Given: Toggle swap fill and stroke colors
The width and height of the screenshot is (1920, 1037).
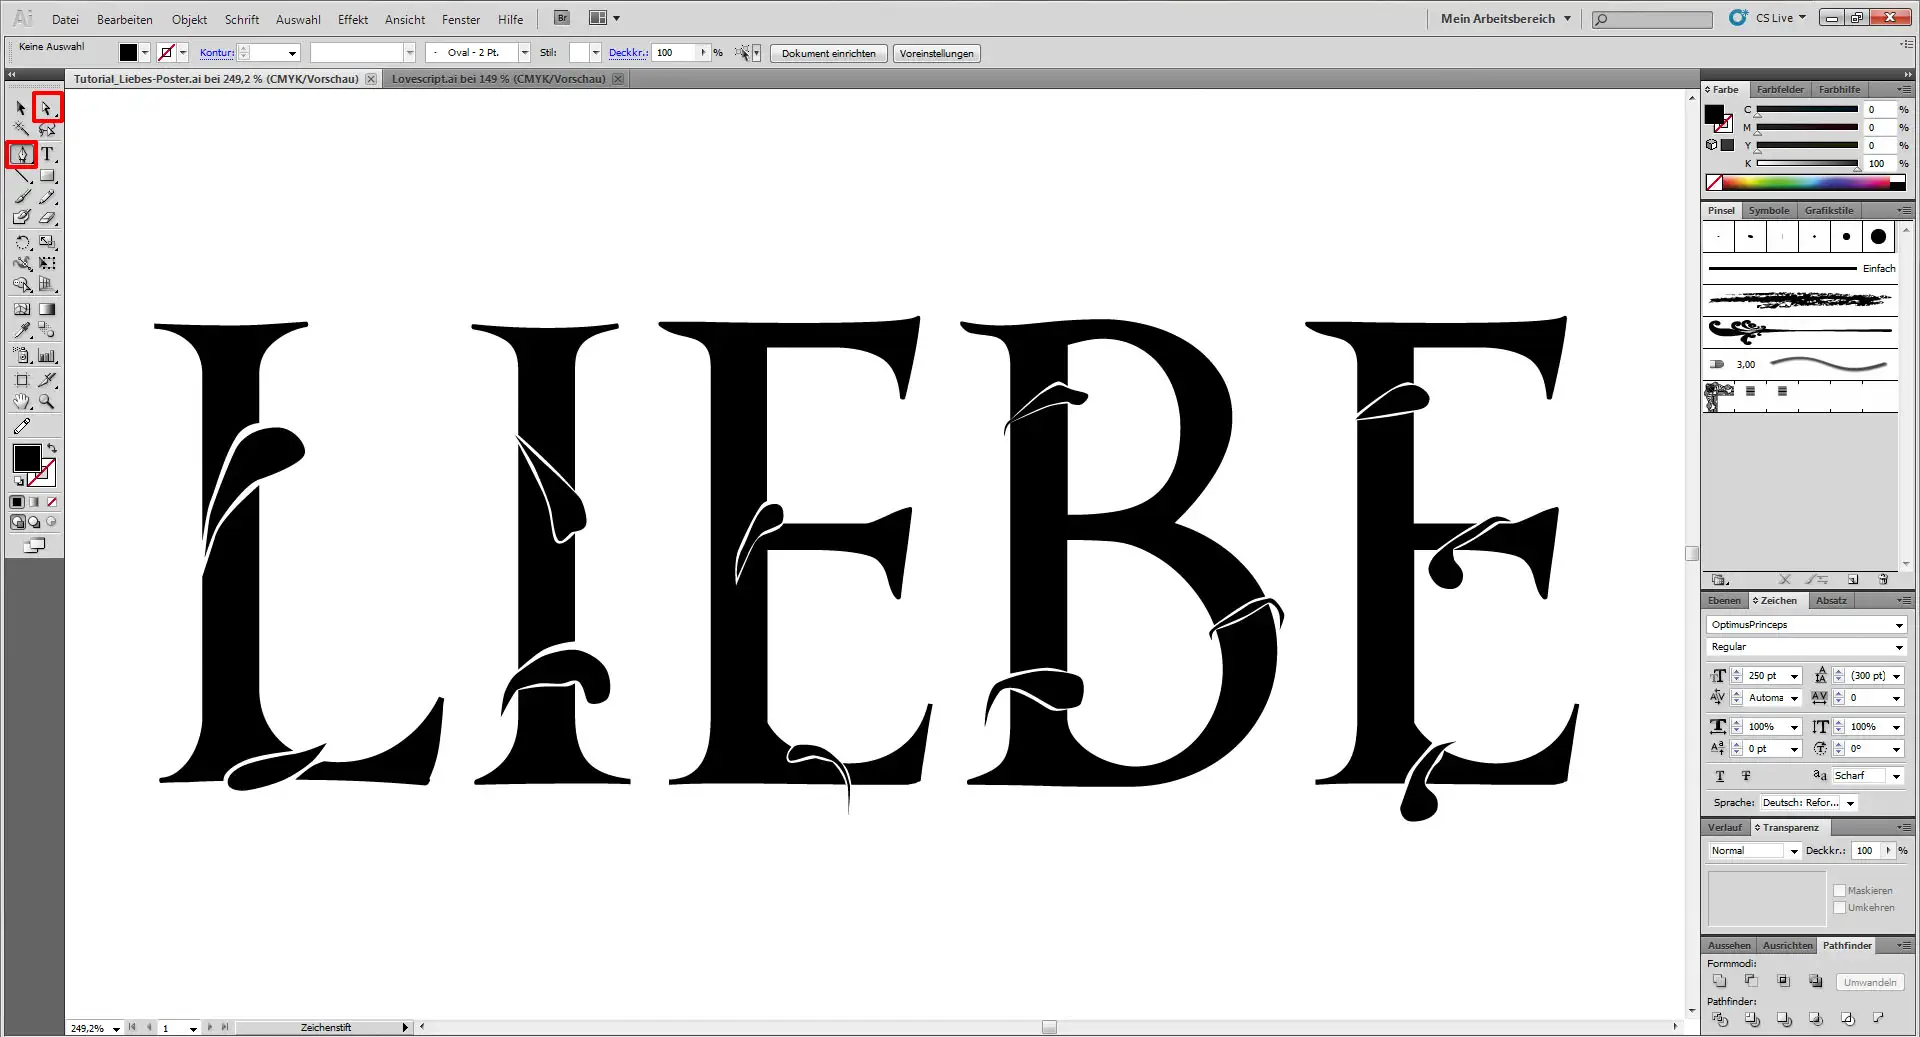Looking at the screenshot, I should tap(52, 446).
